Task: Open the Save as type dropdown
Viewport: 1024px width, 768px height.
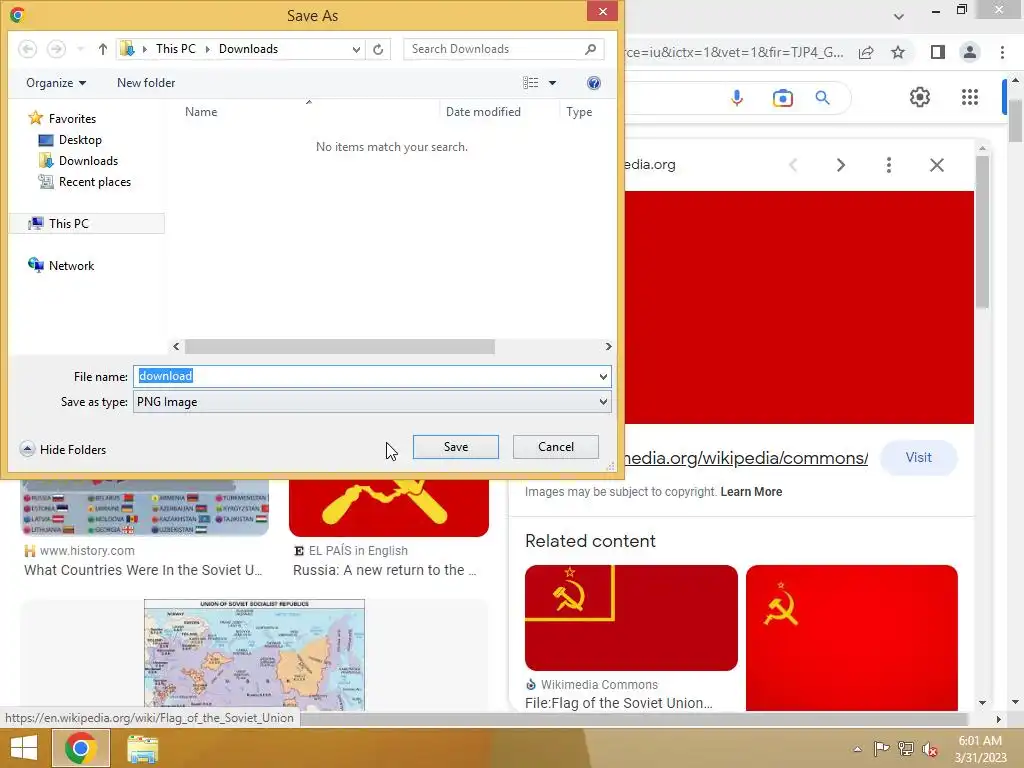Action: click(x=372, y=402)
